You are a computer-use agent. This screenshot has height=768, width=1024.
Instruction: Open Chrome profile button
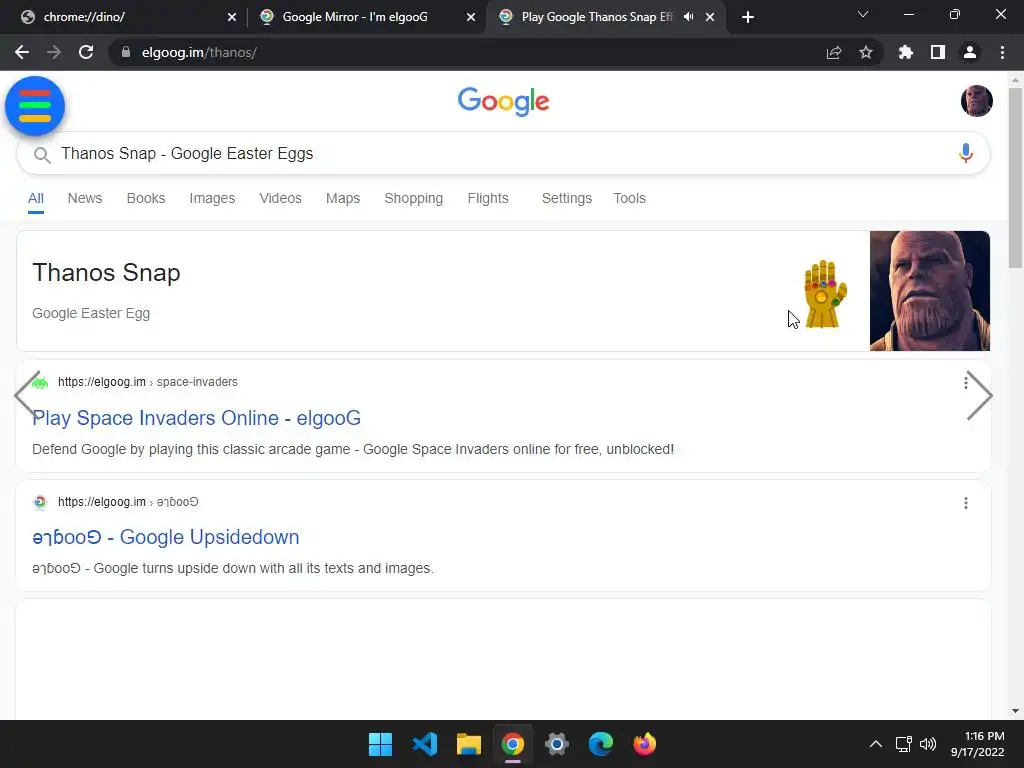(970, 52)
